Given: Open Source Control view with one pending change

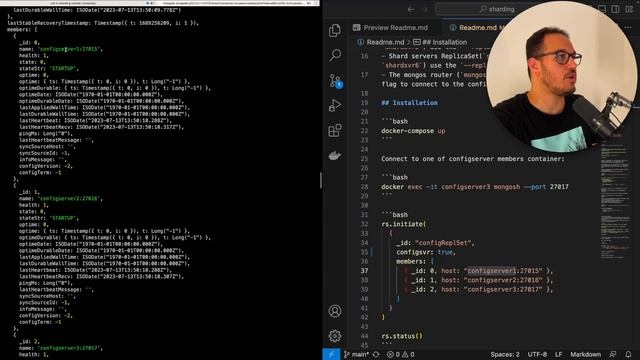Looking at the screenshot, I should (x=336, y=80).
